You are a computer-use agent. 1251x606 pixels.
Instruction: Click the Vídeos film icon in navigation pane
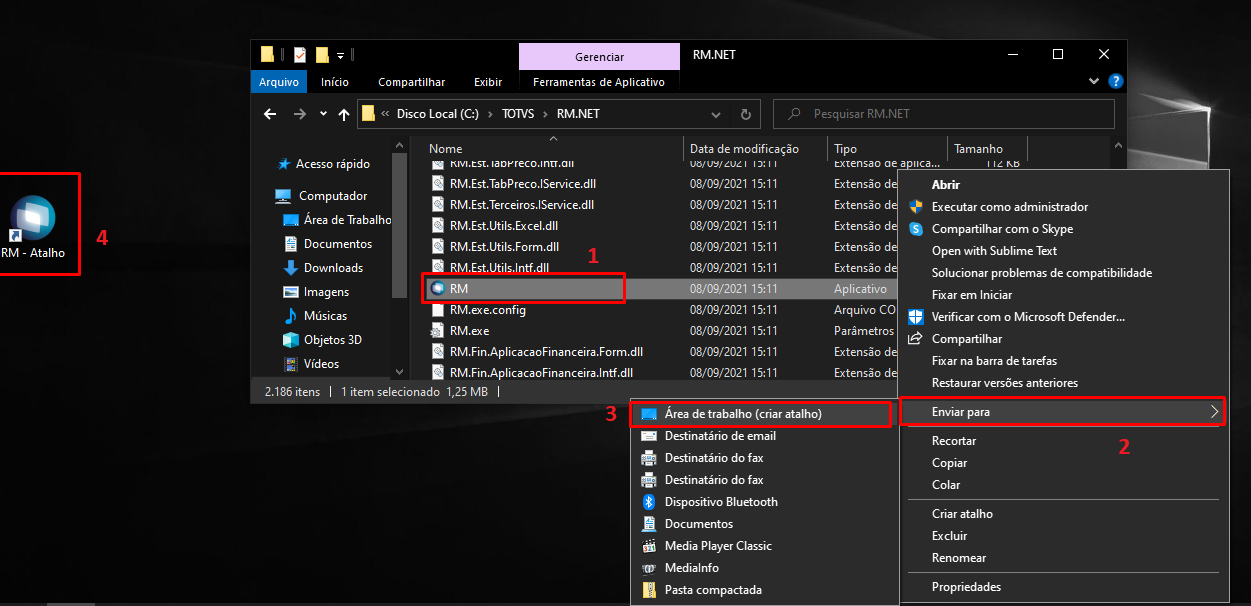click(x=291, y=364)
